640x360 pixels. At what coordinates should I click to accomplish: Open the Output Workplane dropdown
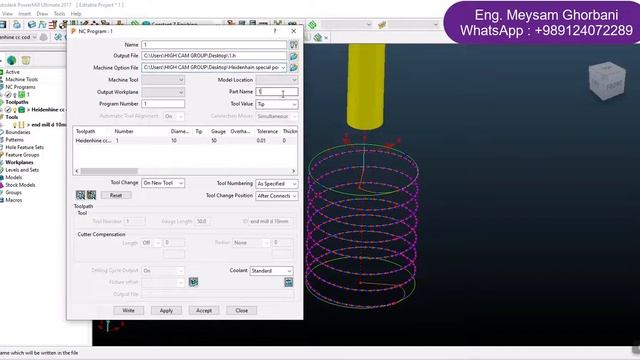[x=163, y=92]
